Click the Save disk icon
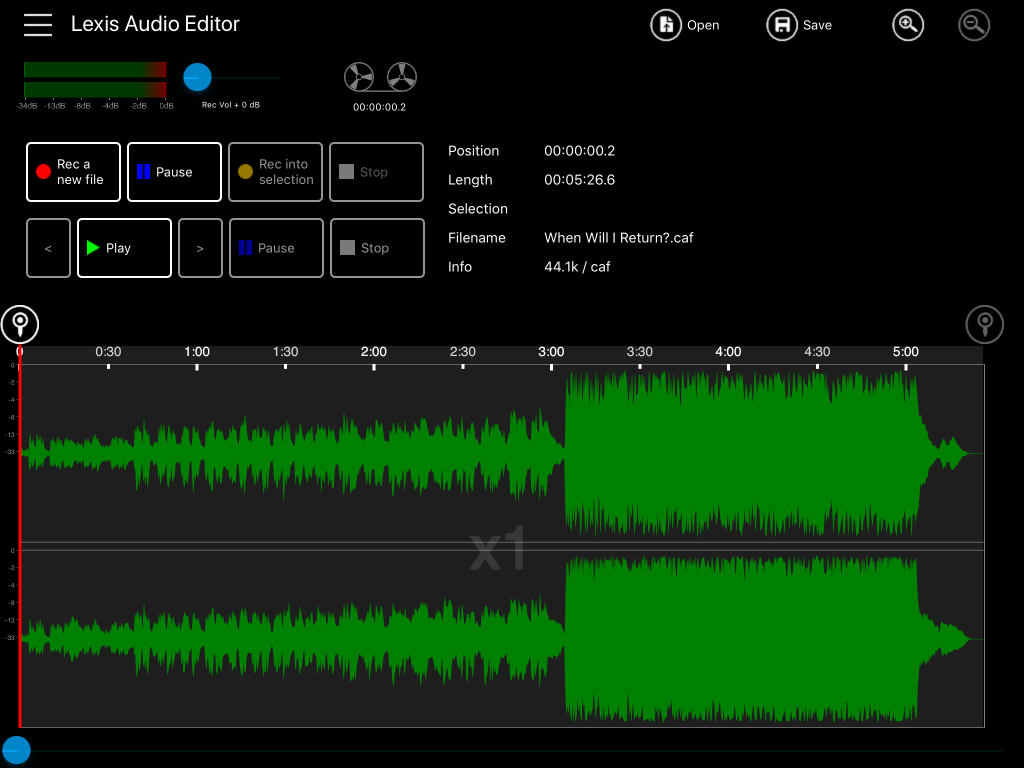 pos(782,25)
